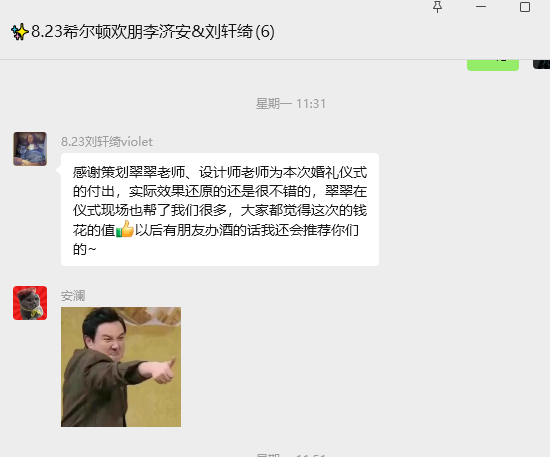Image resolution: width=550 pixels, height=457 pixels.
Task: Maximize the WeChat chat window
Action: point(525,7)
